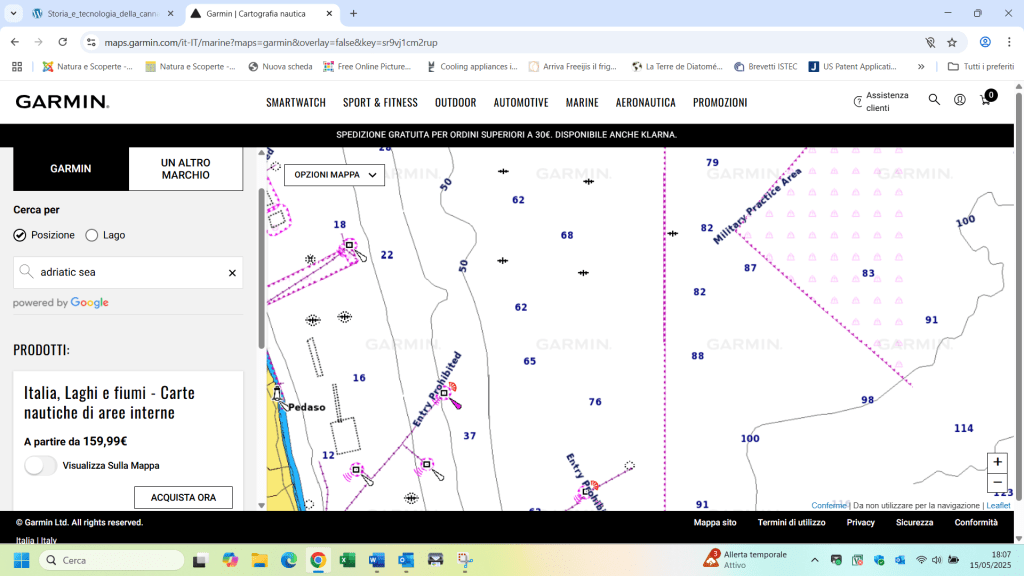Clear the adriatic sea search text

[232, 272]
